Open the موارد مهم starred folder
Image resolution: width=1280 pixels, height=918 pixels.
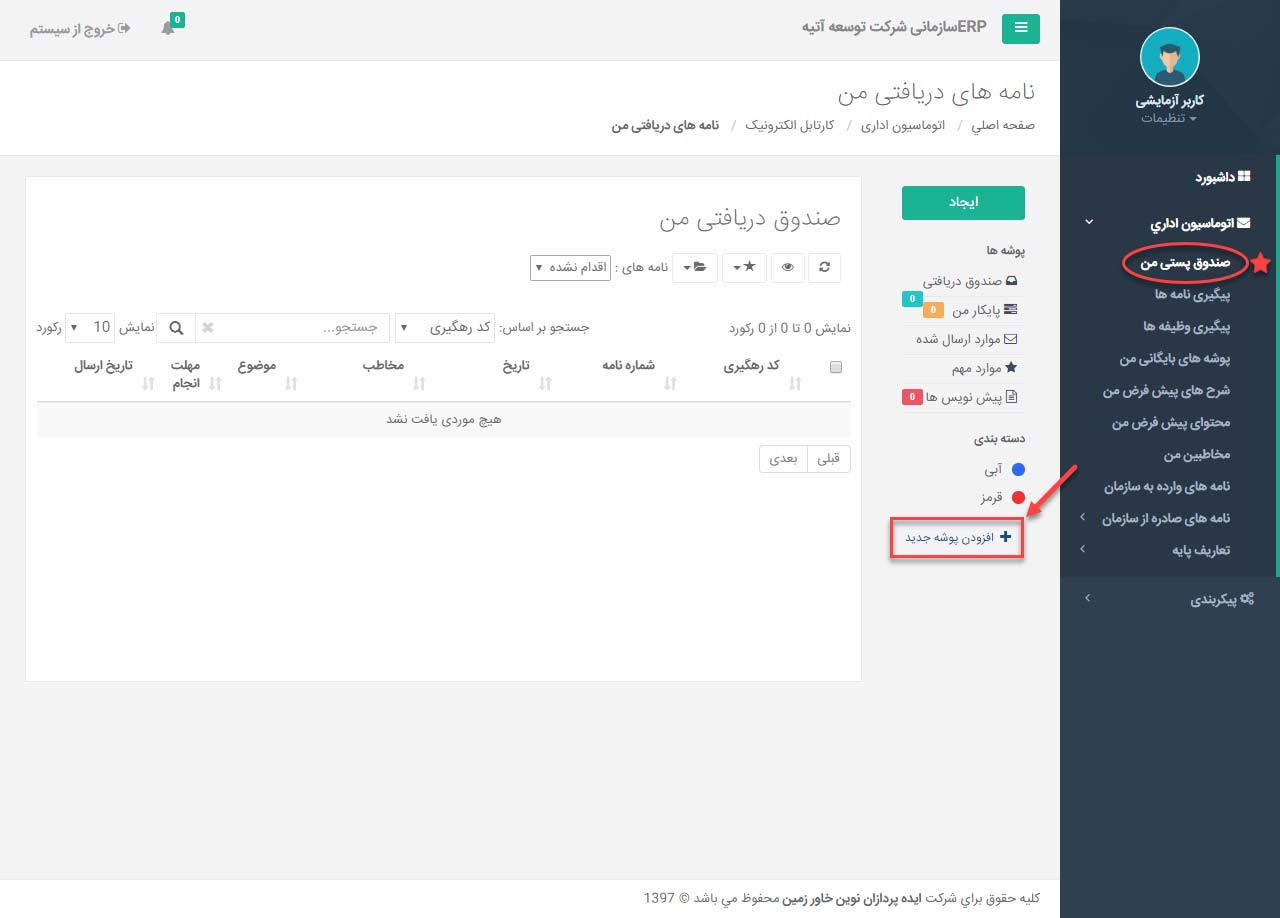click(x=985, y=368)
